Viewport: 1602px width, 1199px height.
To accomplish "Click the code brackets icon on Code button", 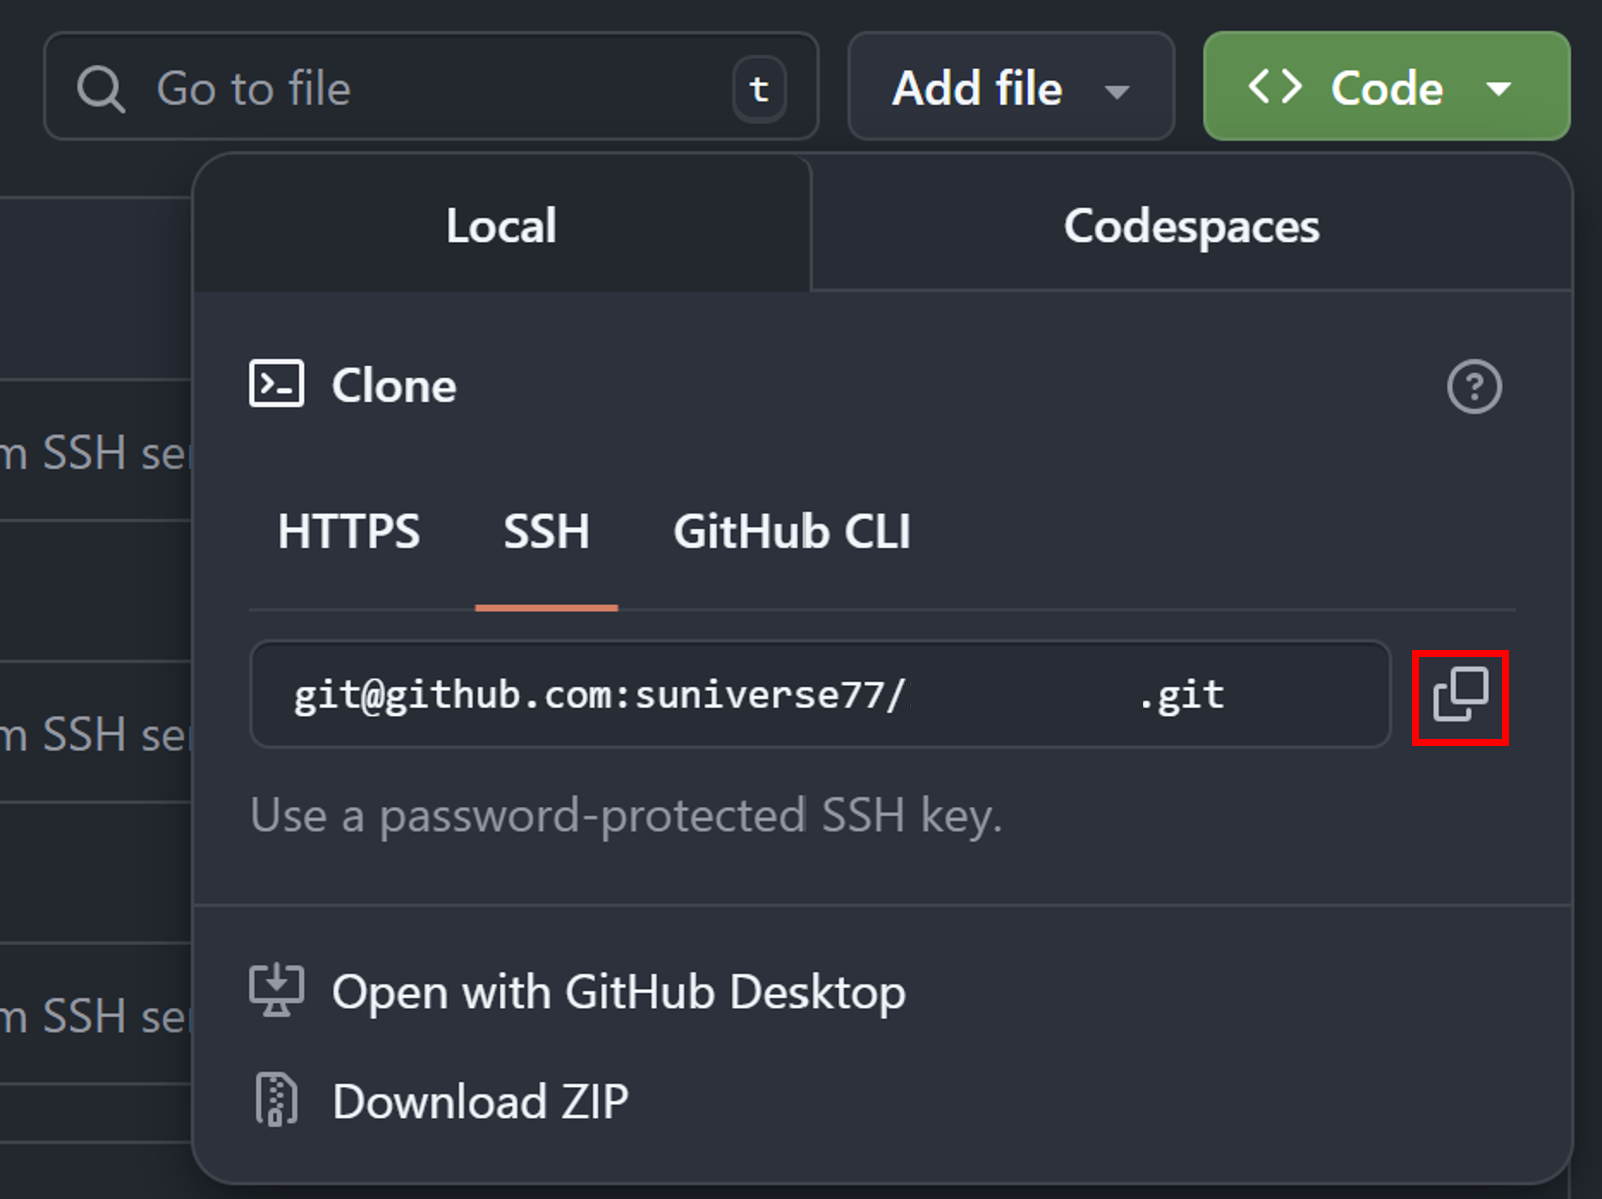I will (x=1275, y=87).
